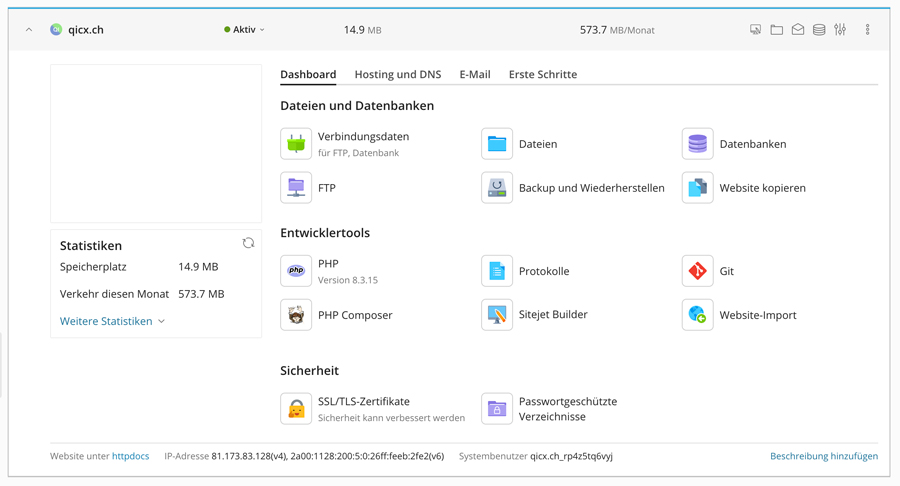Launch PHP Composer
Viewport: 900px width, 486px height.
point(354,315)
